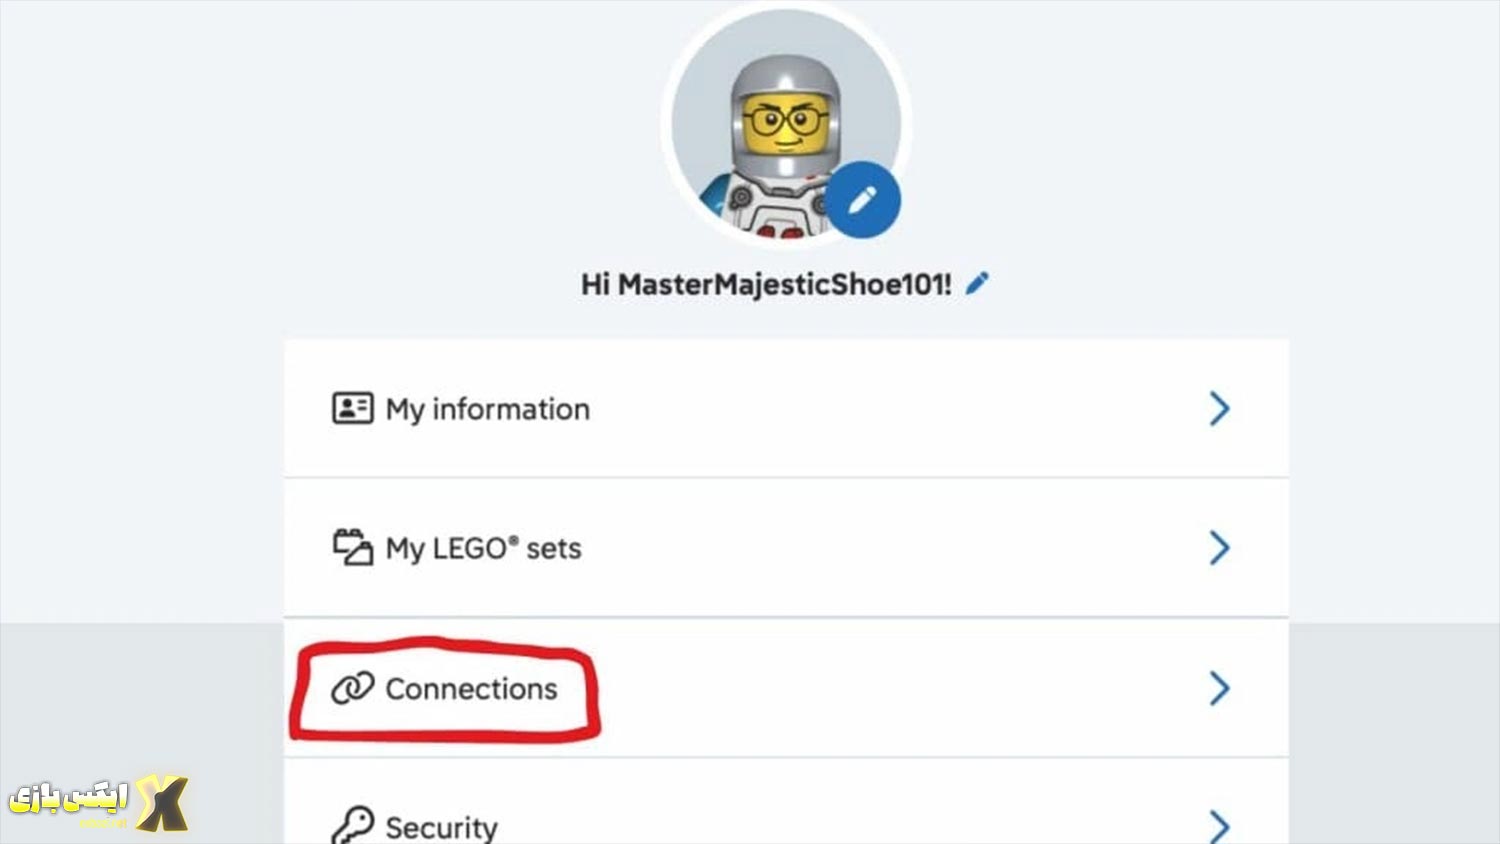Click the blue pencil button on avatar
Screen dimensions: 1500x844
(x=862, y=200)
